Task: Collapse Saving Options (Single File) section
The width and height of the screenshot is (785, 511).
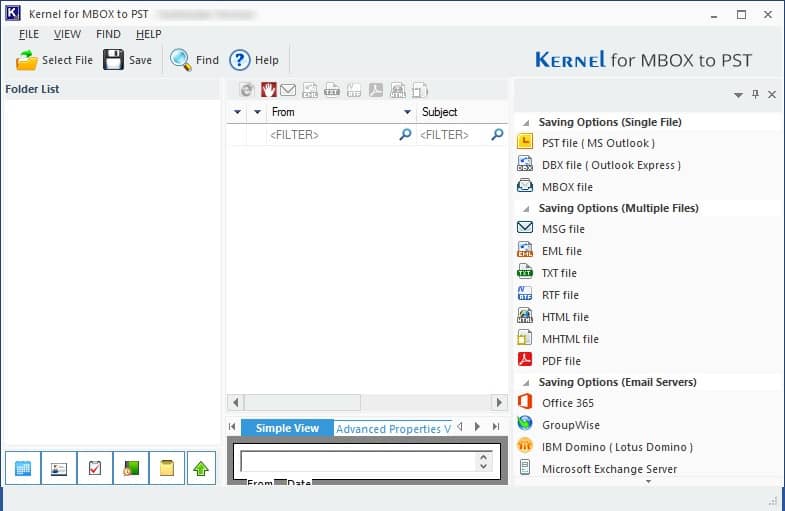Action: (526, 123)
